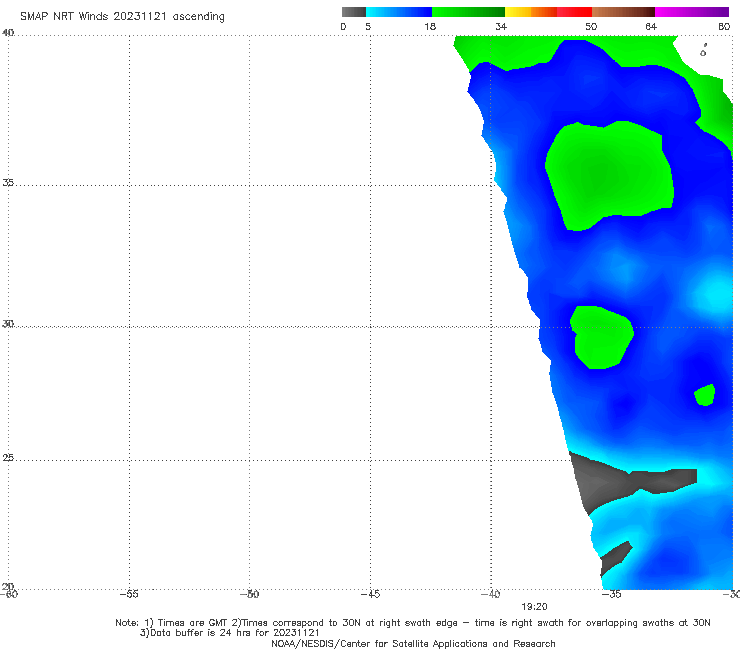
Task: Click the yellow-orange segment of the color bar
Action: coord(531,12)
